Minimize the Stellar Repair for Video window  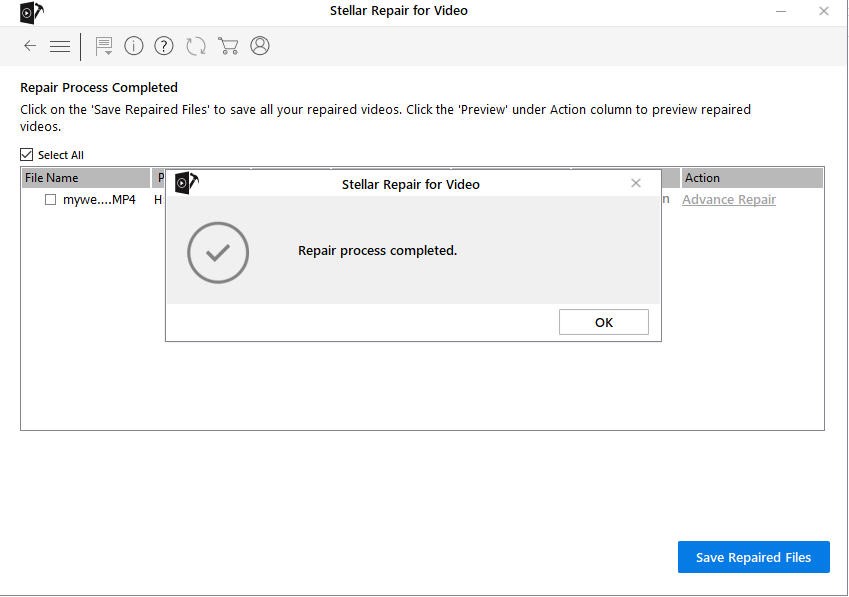tap(780, 11)
